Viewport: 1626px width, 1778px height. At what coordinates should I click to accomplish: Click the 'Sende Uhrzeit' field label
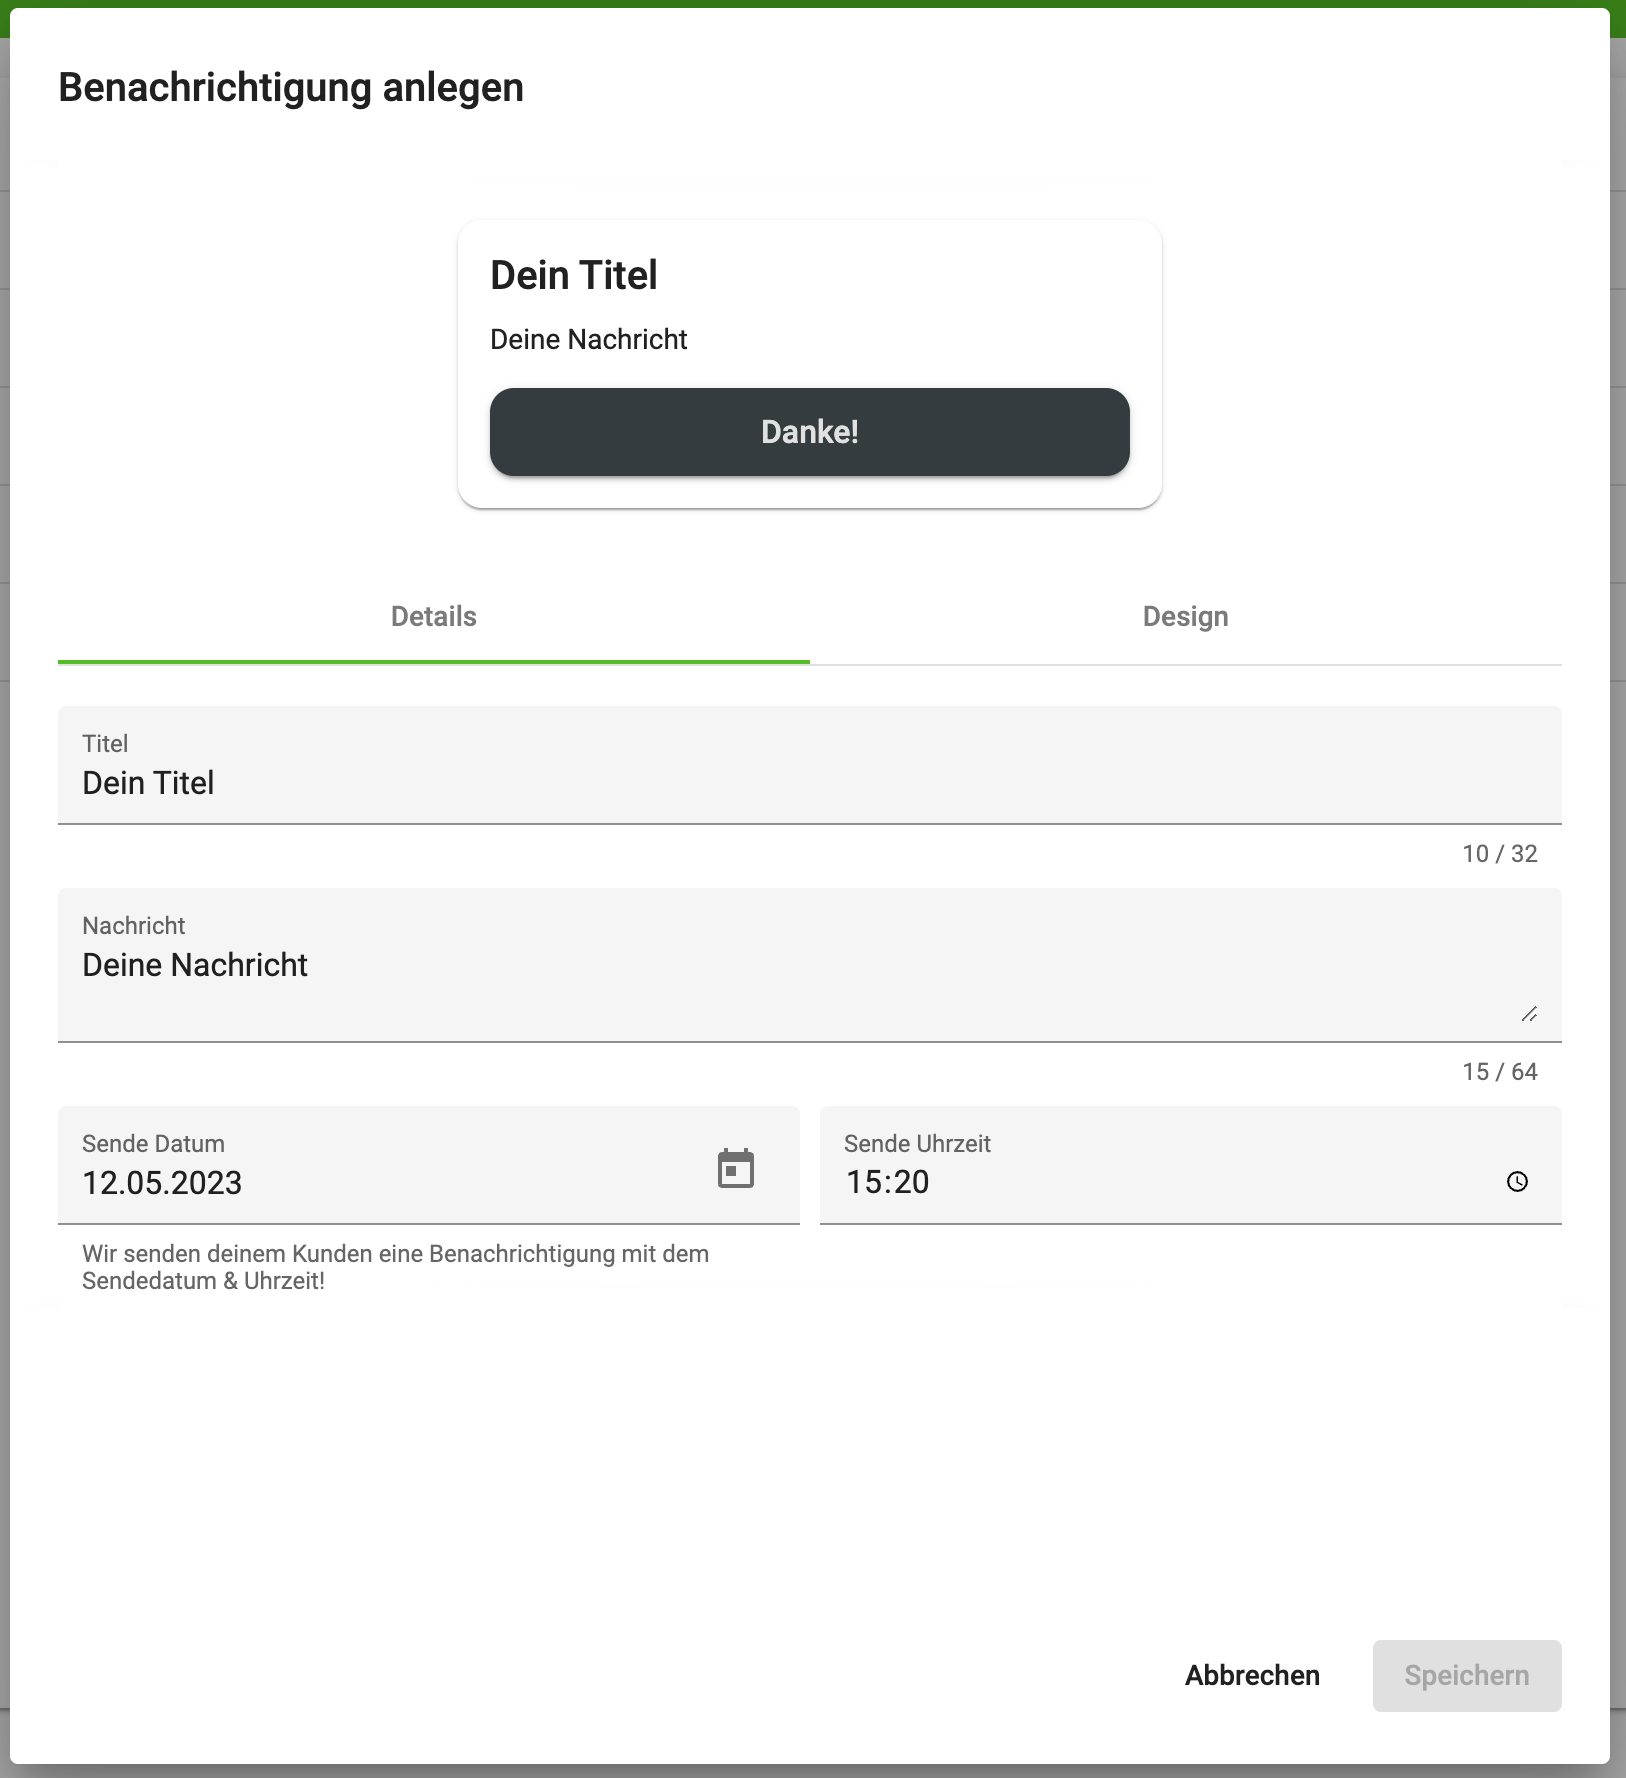(917, 1144)
